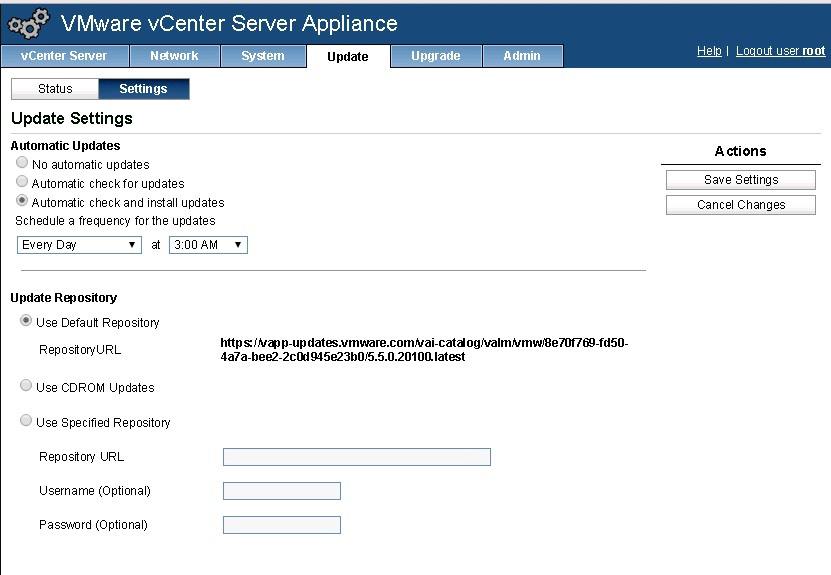Switch to the Admin tab

pyautogui.click(x=523, y=56)
